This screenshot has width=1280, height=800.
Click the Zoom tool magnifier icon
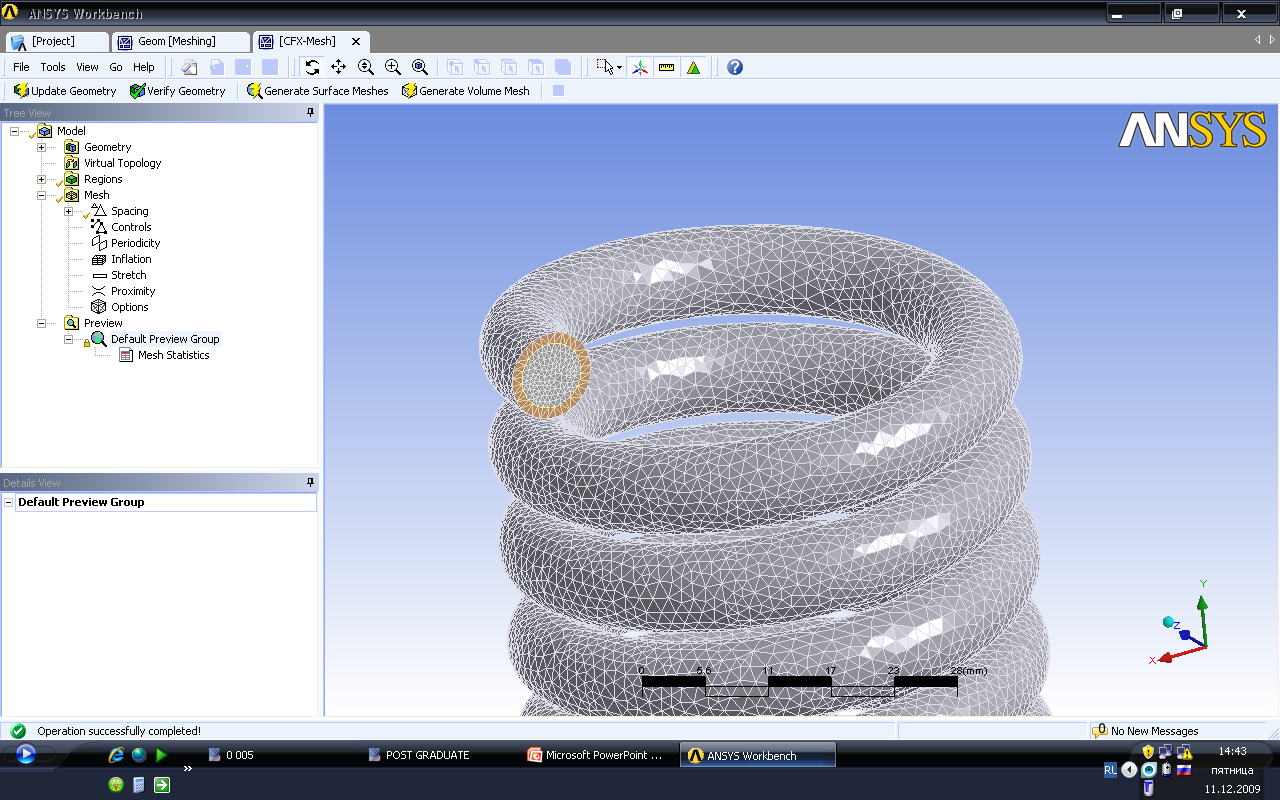coord(366,67)
